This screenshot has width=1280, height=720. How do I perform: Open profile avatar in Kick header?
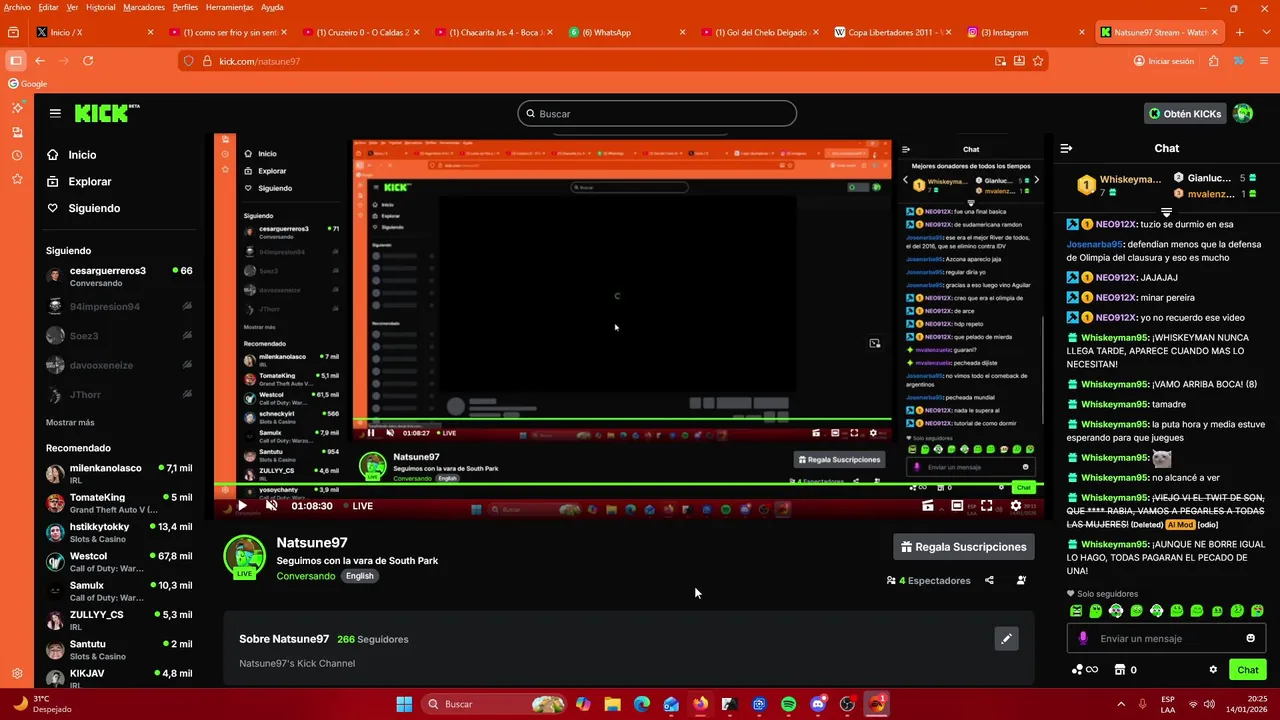(1243, 113)
